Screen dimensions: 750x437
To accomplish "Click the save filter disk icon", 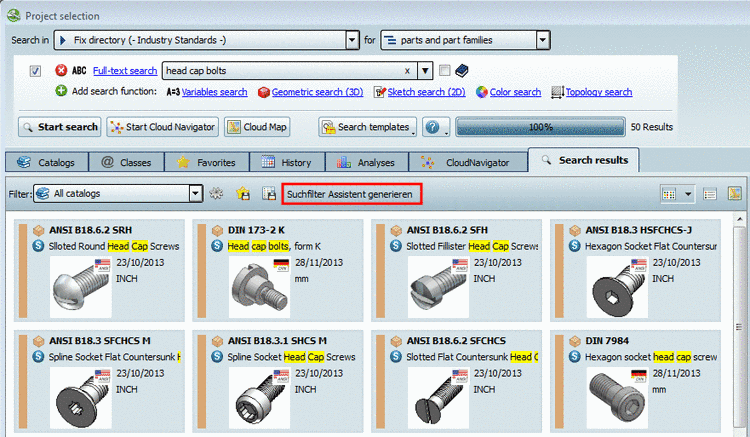I will coord(269,194).
